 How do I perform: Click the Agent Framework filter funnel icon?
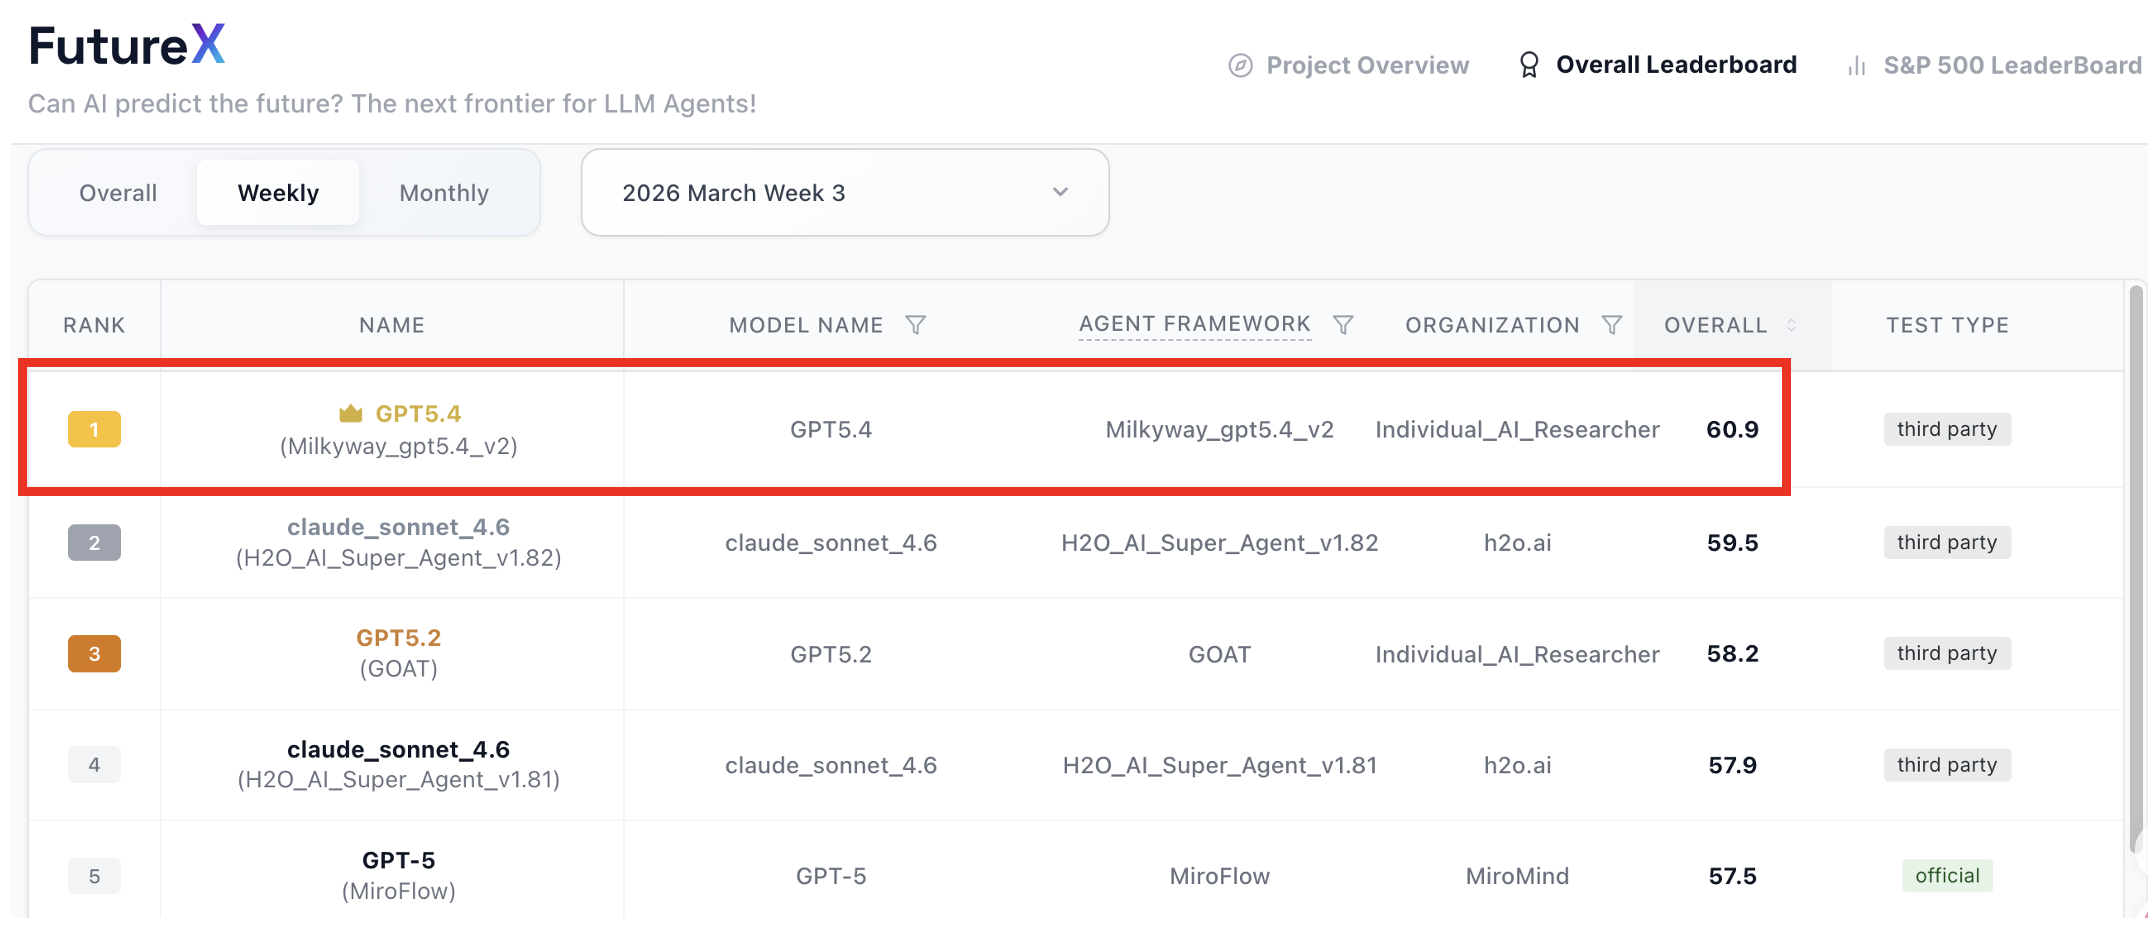[1343, 325]
